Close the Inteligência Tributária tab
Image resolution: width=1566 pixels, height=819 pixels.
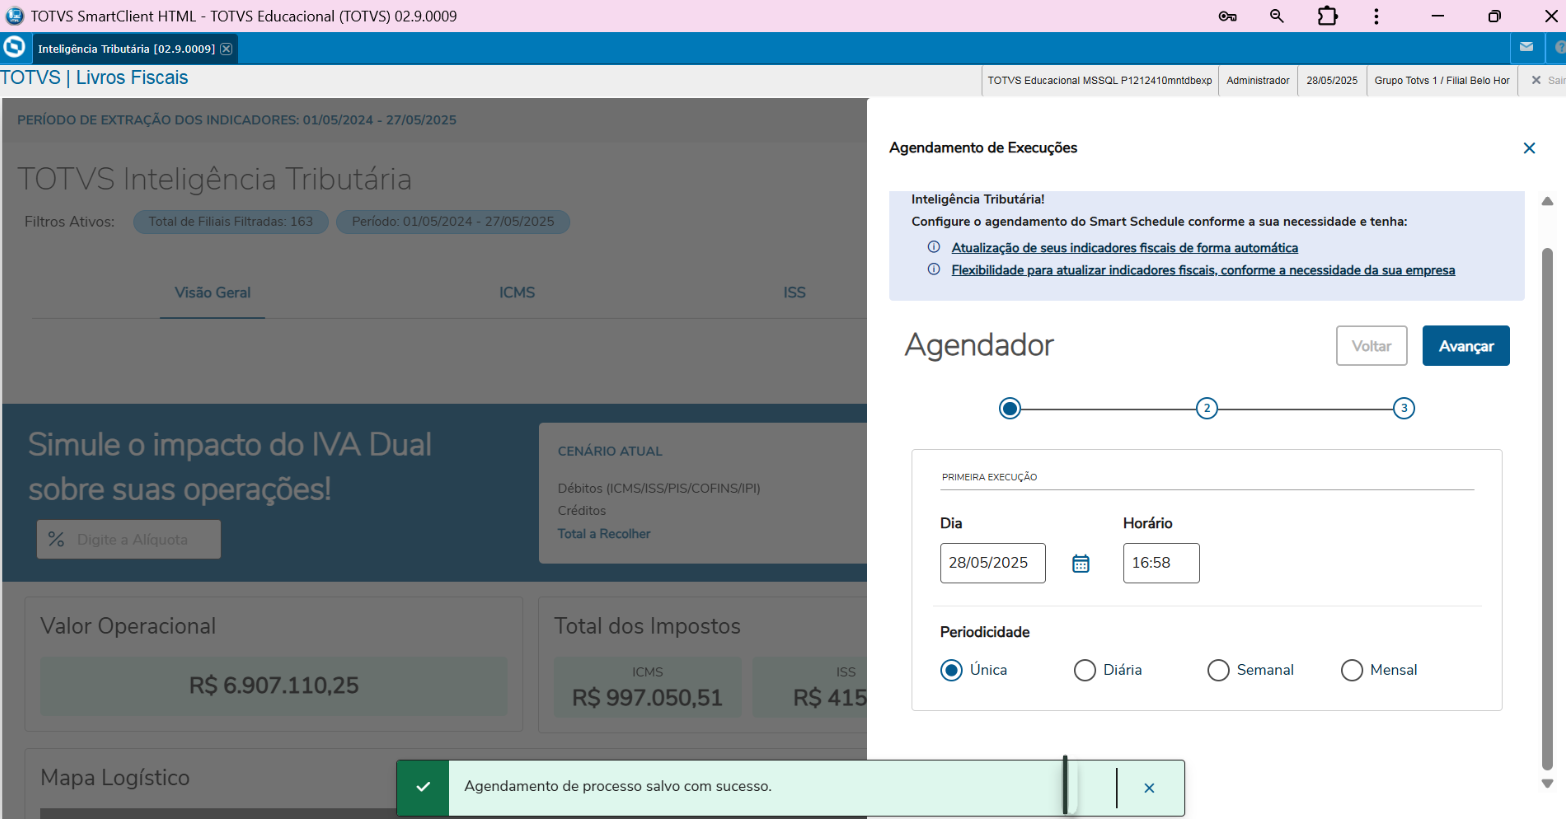(x=226, y=49)
